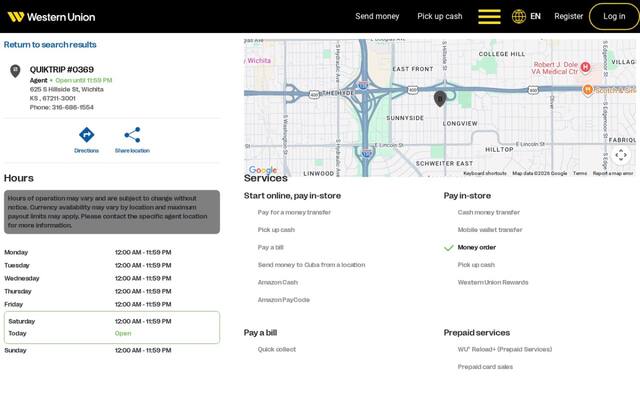This screenshot has width=640, height=400.
Task: Click the black map marker pin
Action: (x=440, y=99)
